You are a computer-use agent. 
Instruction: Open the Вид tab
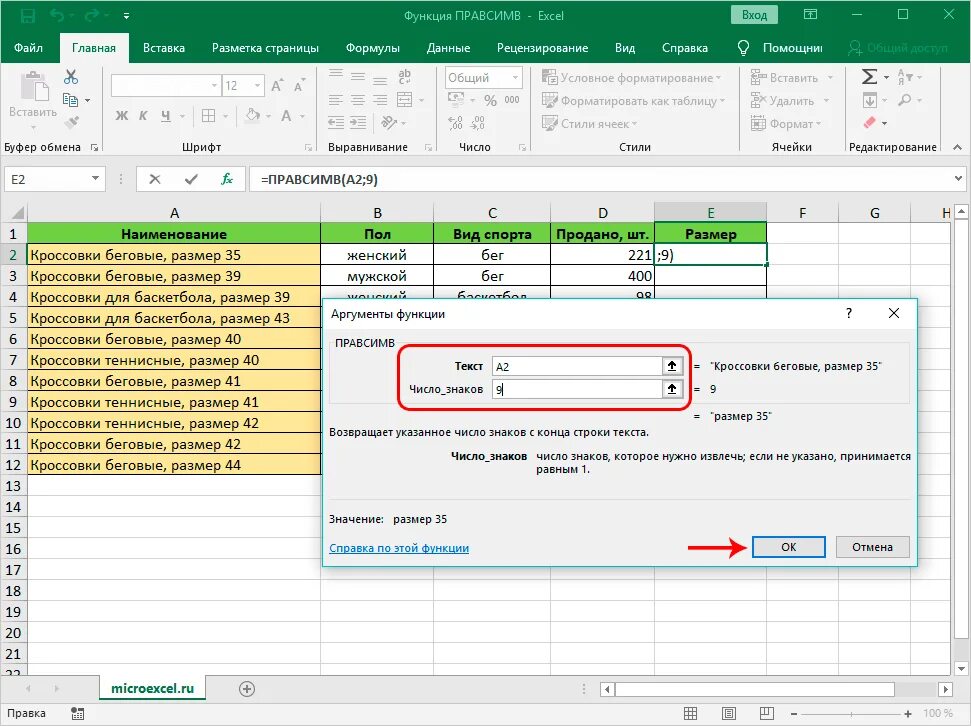[625, 48]
